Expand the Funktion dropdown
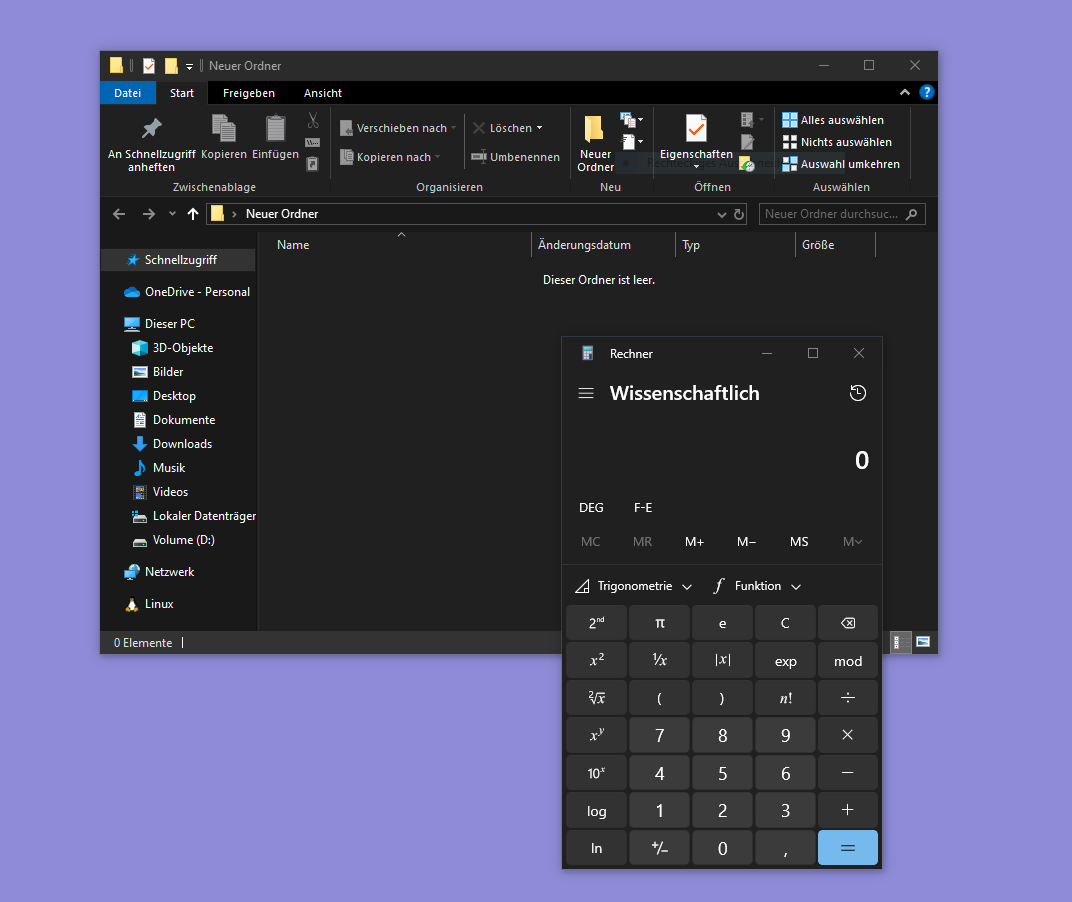1072x902 pixels. (758, 586)
